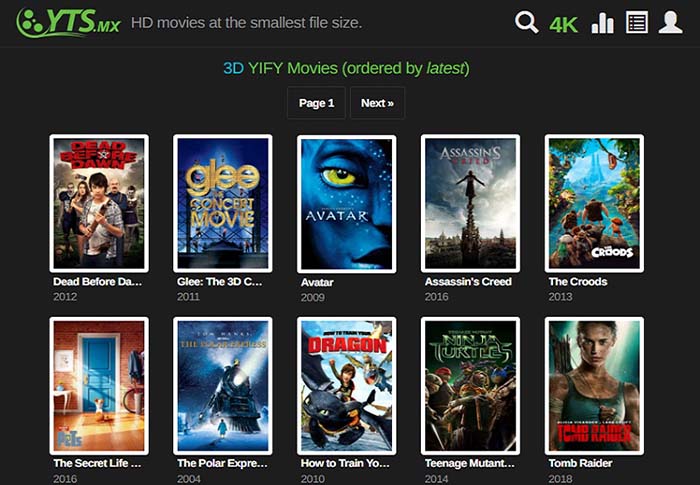Go to the Next page
Viewport: 700px width, 485px height.
pyautogui.click(x=377, y=103)
